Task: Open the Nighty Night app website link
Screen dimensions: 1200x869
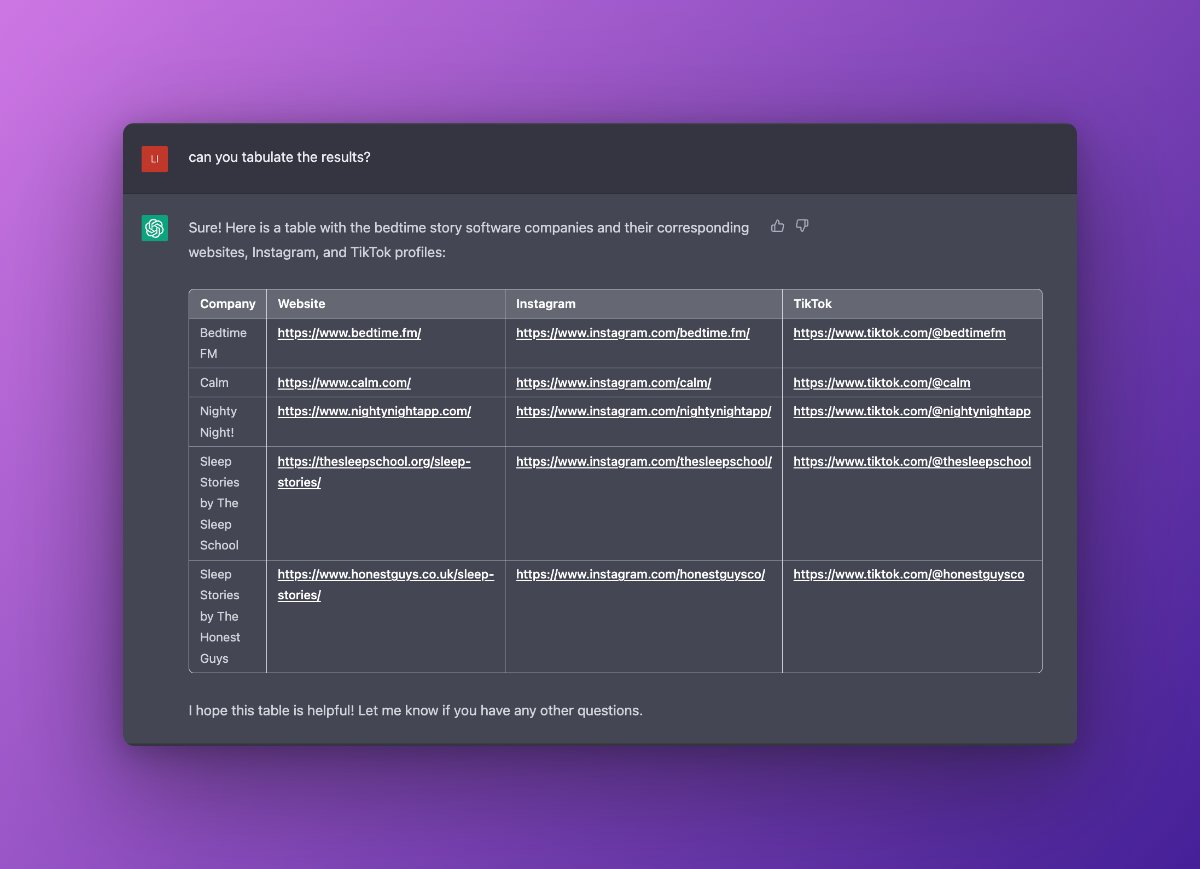Action: coord(374,411)
